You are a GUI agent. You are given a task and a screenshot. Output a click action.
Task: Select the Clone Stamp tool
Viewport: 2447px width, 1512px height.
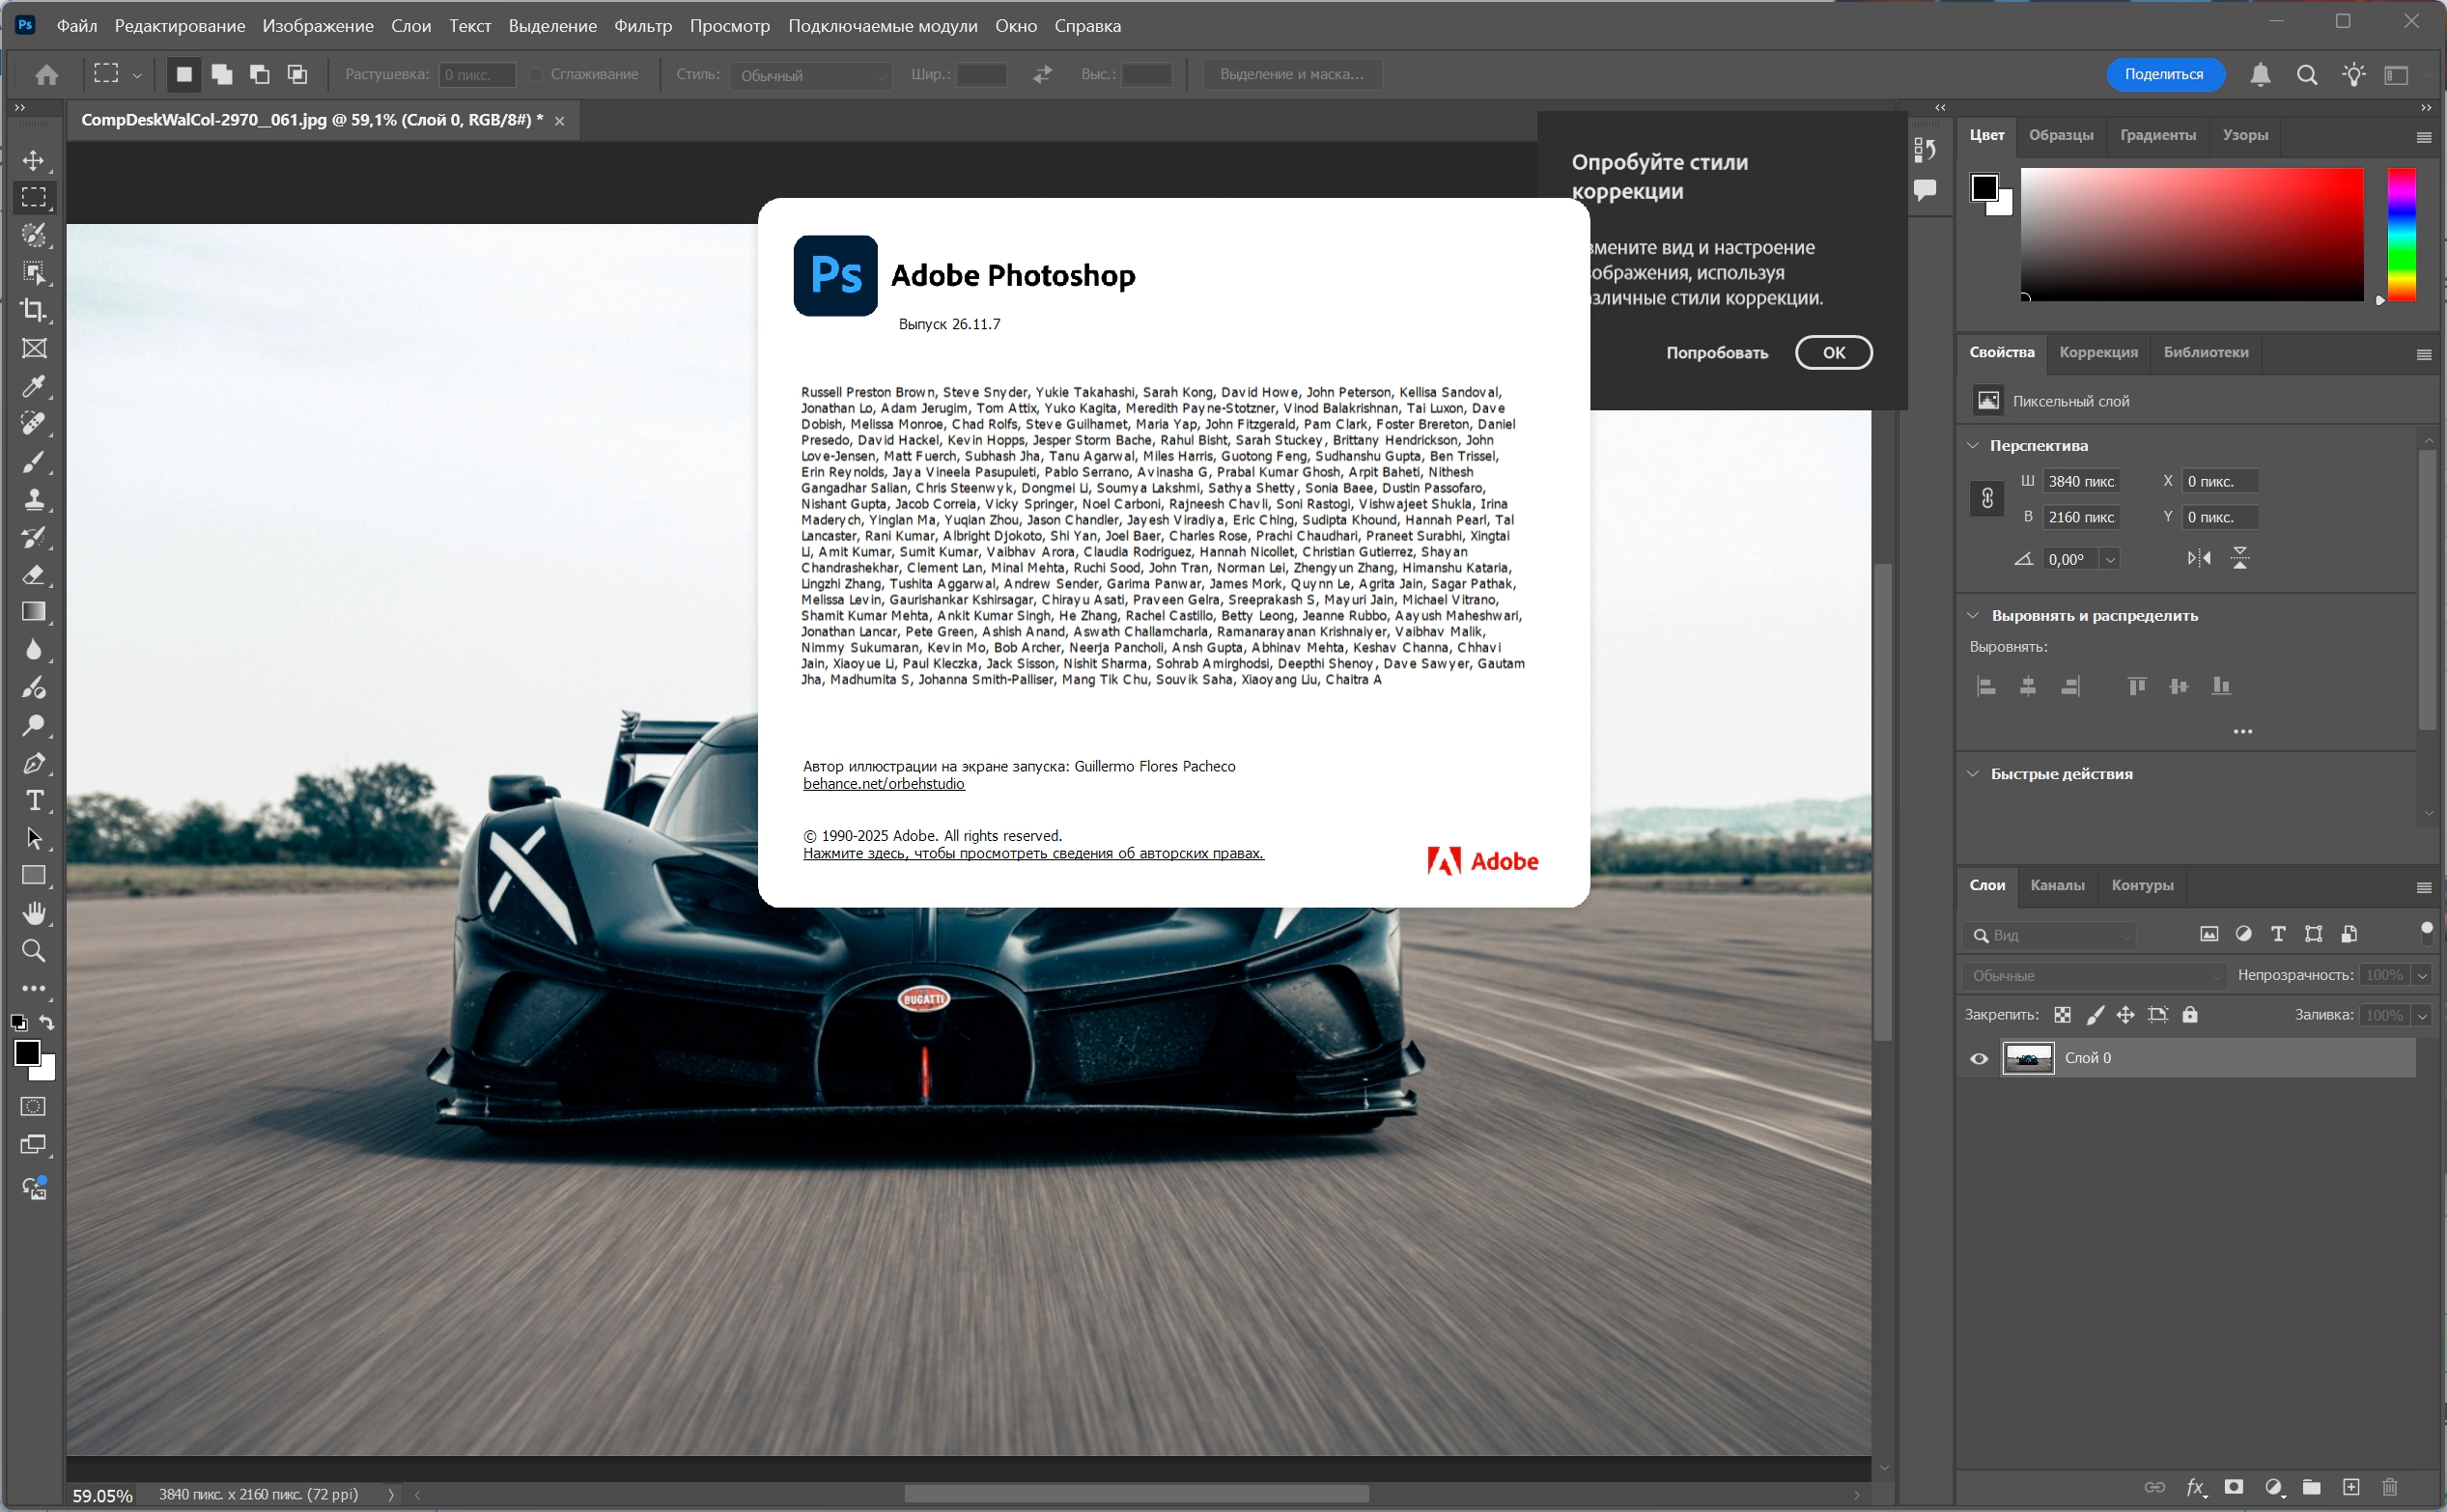[x=34, y=499]
